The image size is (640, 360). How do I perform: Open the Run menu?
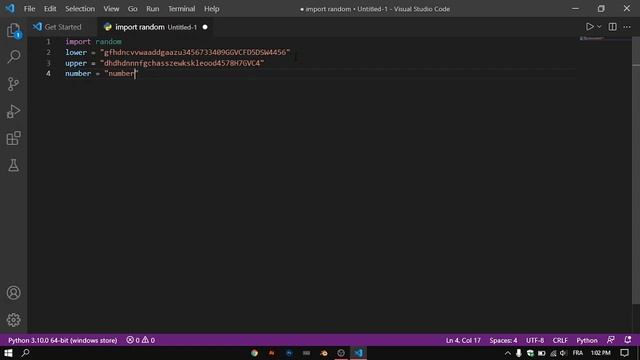153,9
